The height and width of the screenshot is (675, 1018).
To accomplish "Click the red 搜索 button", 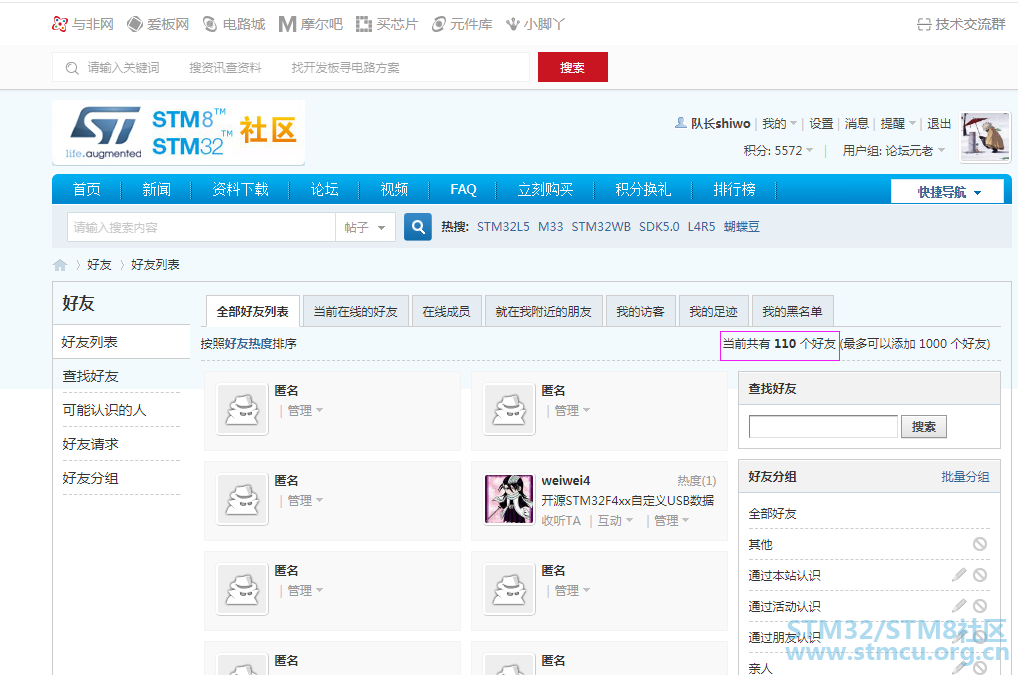I will (573, 67).
